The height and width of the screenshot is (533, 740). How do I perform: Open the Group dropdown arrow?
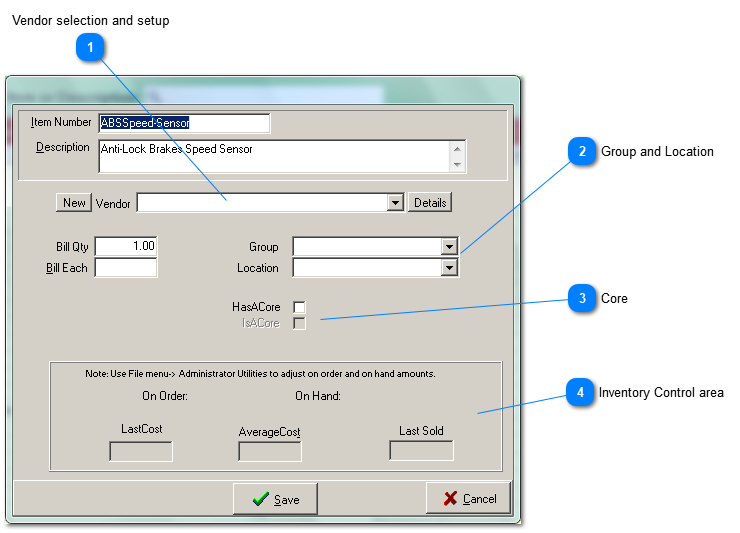449,247
